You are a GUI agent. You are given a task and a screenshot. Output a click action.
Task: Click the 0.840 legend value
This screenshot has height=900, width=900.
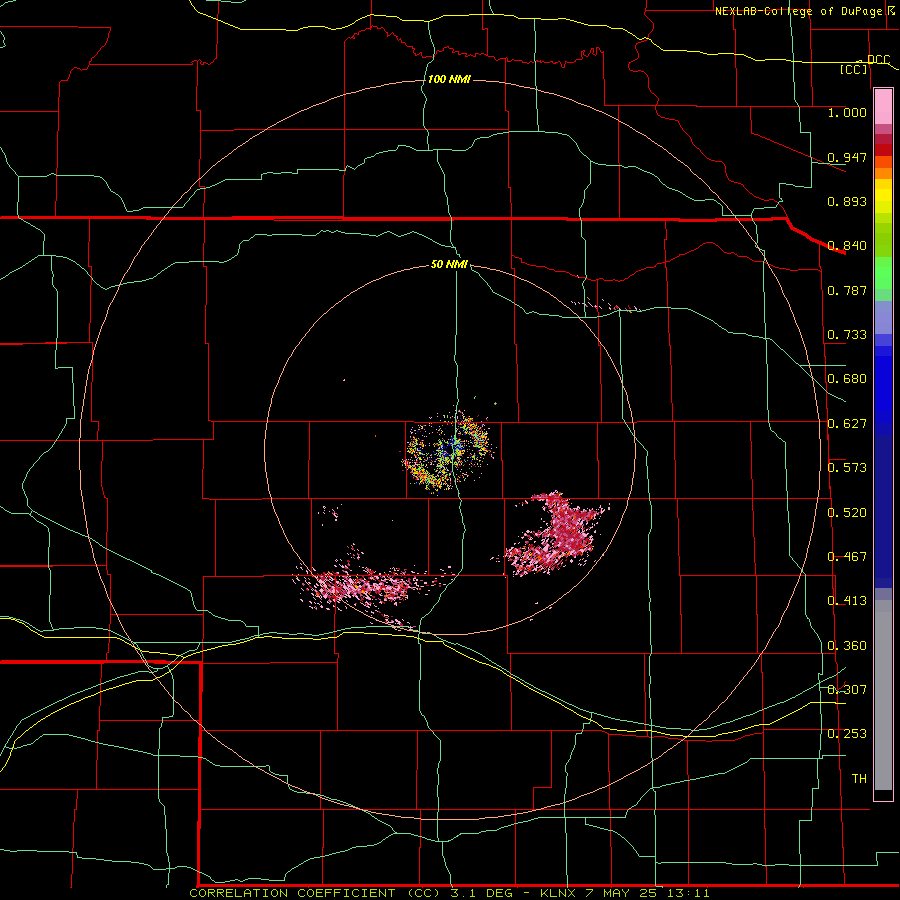click(x=847, y=246)
